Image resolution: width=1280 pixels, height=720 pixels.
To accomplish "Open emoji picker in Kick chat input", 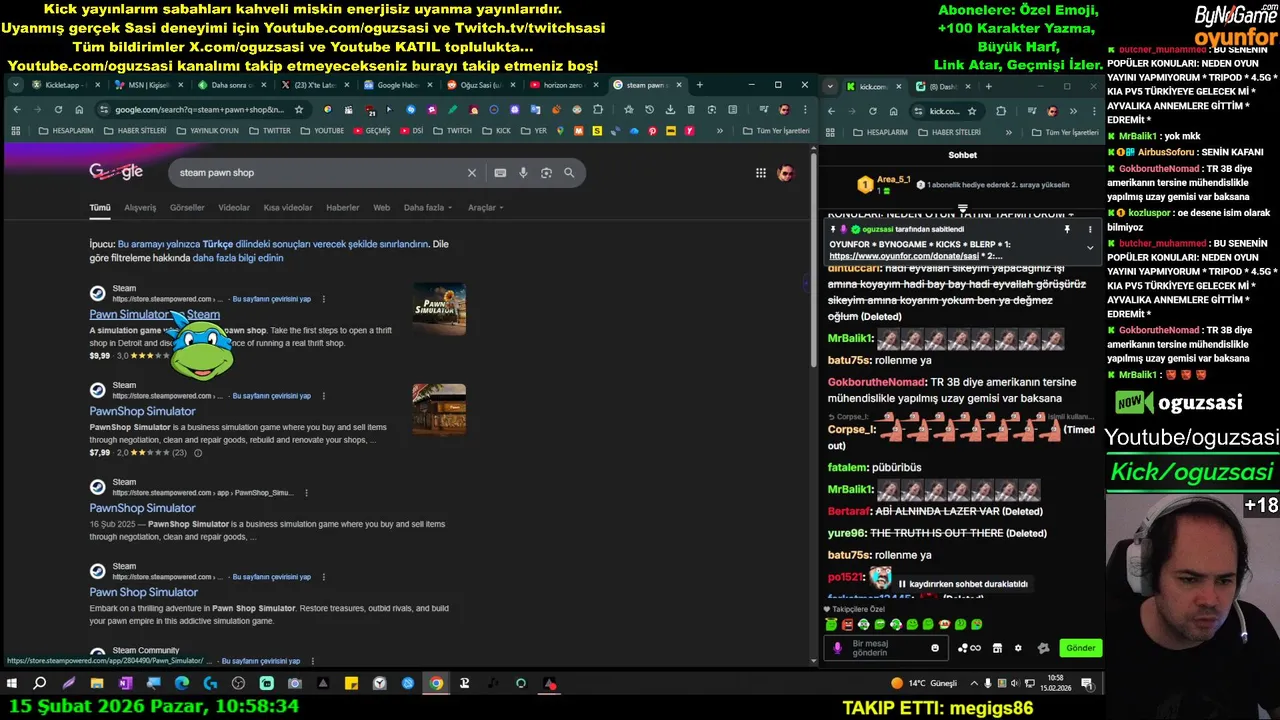I will pyautogui.click(x=935, y=648).
